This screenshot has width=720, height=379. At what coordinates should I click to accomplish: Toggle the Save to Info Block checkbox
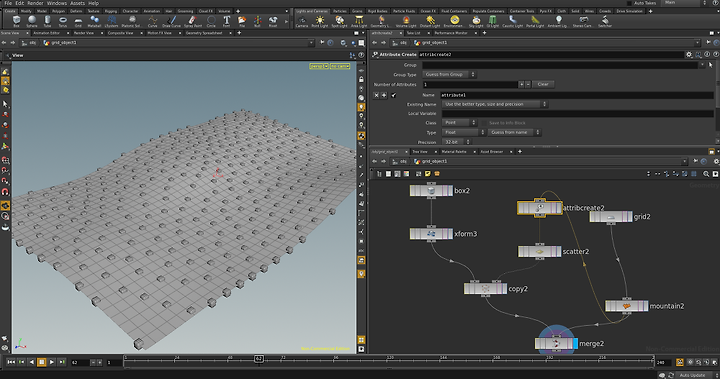coord(484,123)
